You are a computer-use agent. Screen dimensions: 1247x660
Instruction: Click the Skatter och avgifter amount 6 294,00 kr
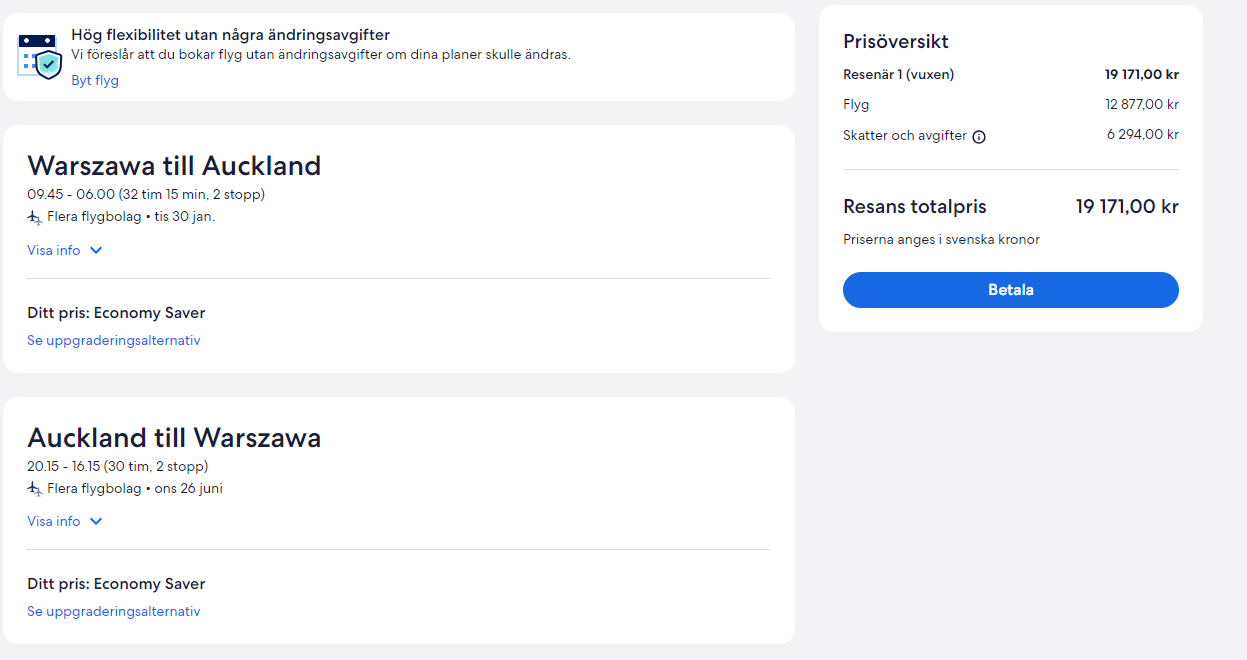(x=1142, y=135)
